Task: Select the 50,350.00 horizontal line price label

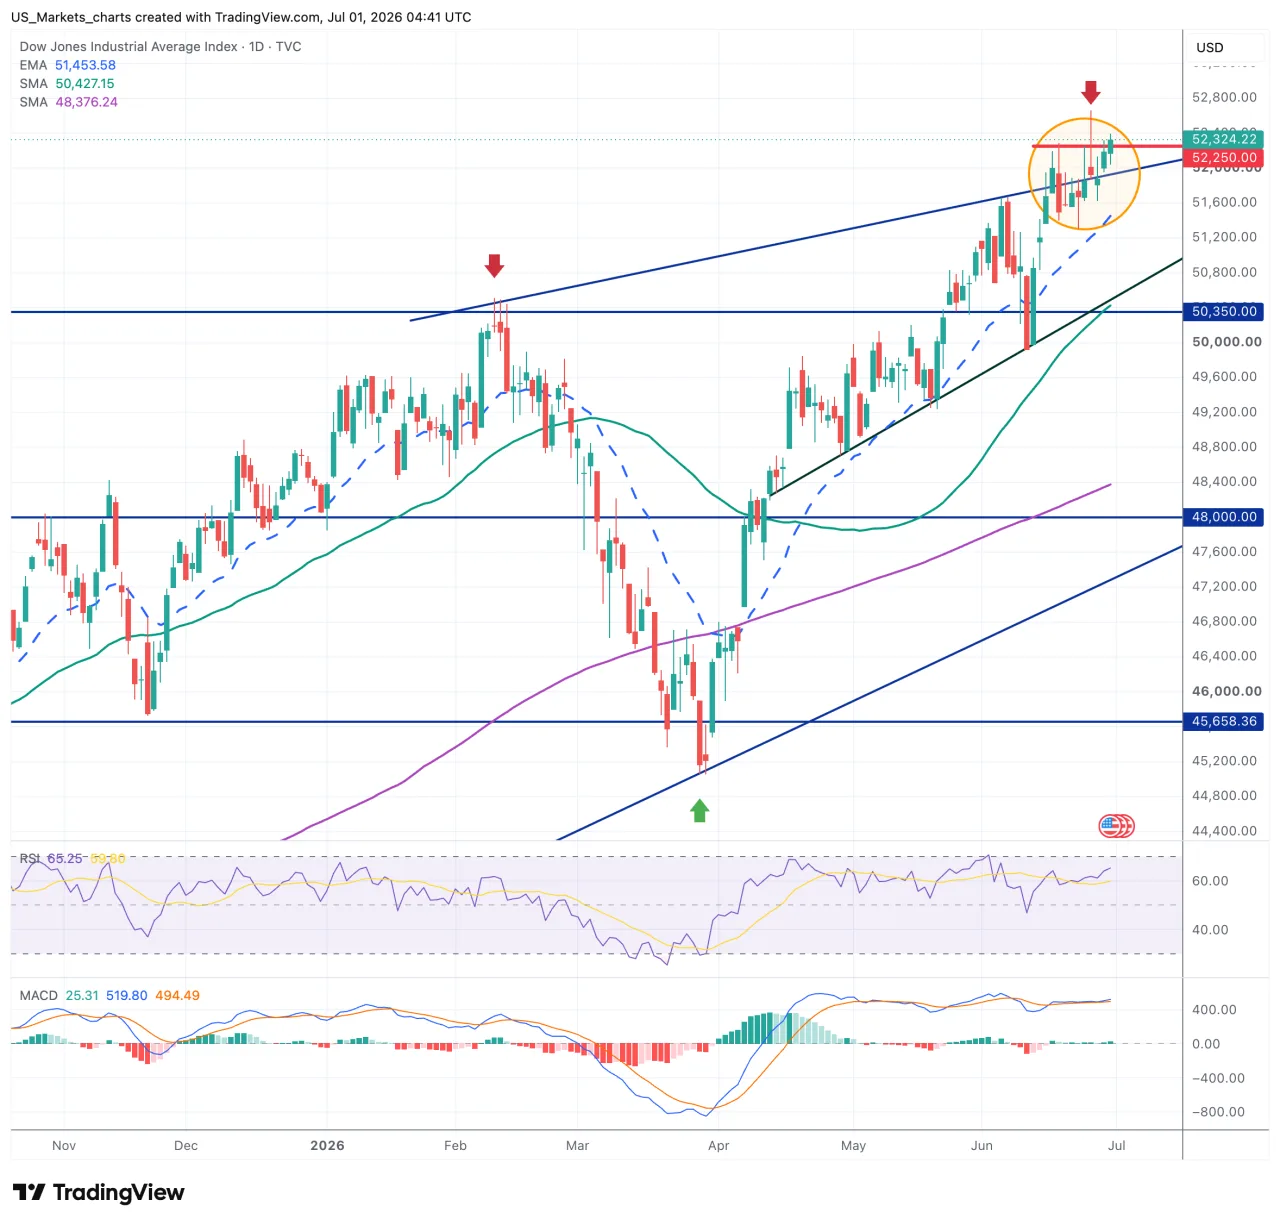Action: point(1223,312)
